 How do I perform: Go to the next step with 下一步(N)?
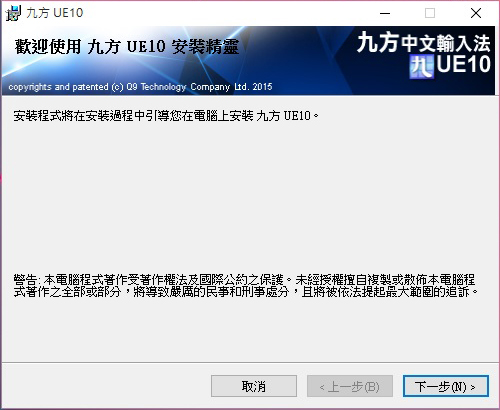point(446,386)
